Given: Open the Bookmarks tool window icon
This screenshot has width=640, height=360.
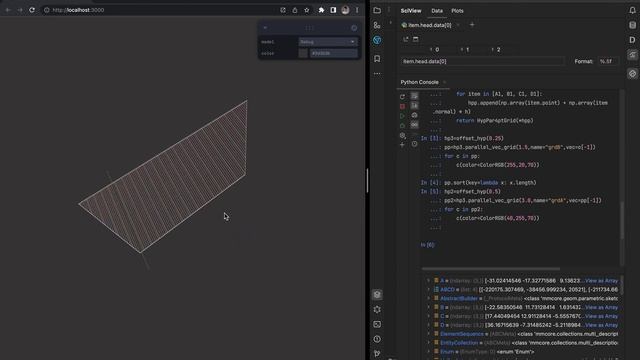Looking at the screenshot, I should 377,59.
